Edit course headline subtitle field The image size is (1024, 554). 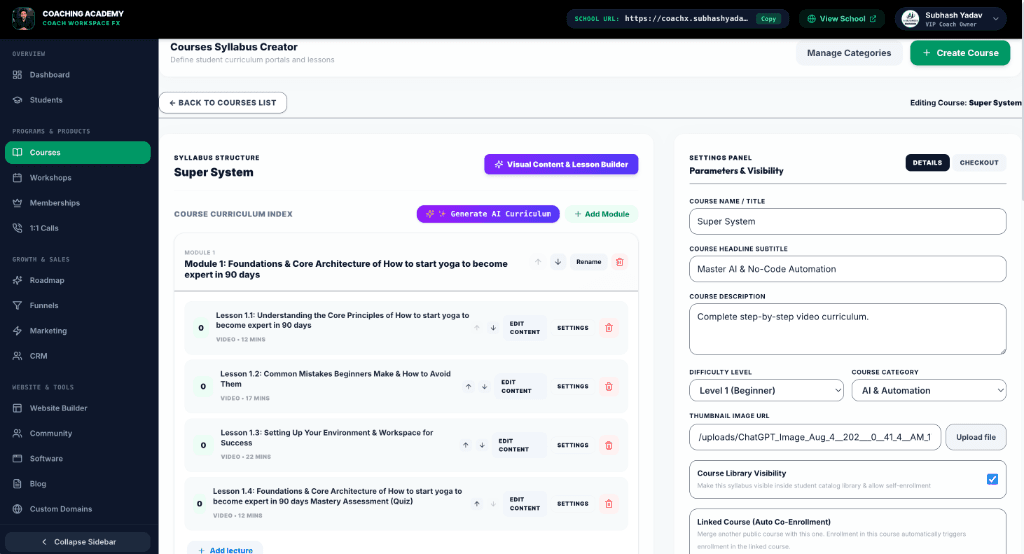pyautogui.click(x=847, y=269)
